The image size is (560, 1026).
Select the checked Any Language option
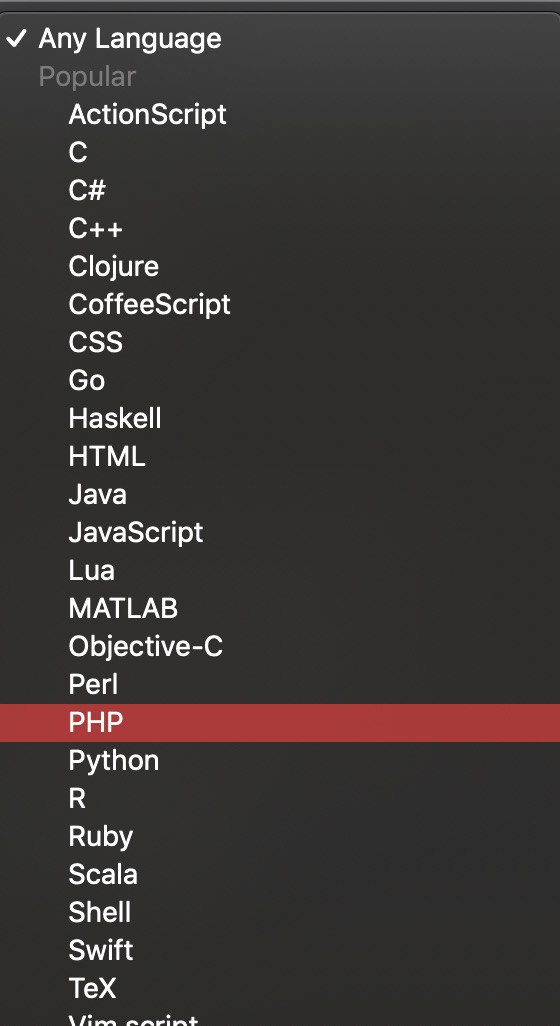(x=280, y=39)
